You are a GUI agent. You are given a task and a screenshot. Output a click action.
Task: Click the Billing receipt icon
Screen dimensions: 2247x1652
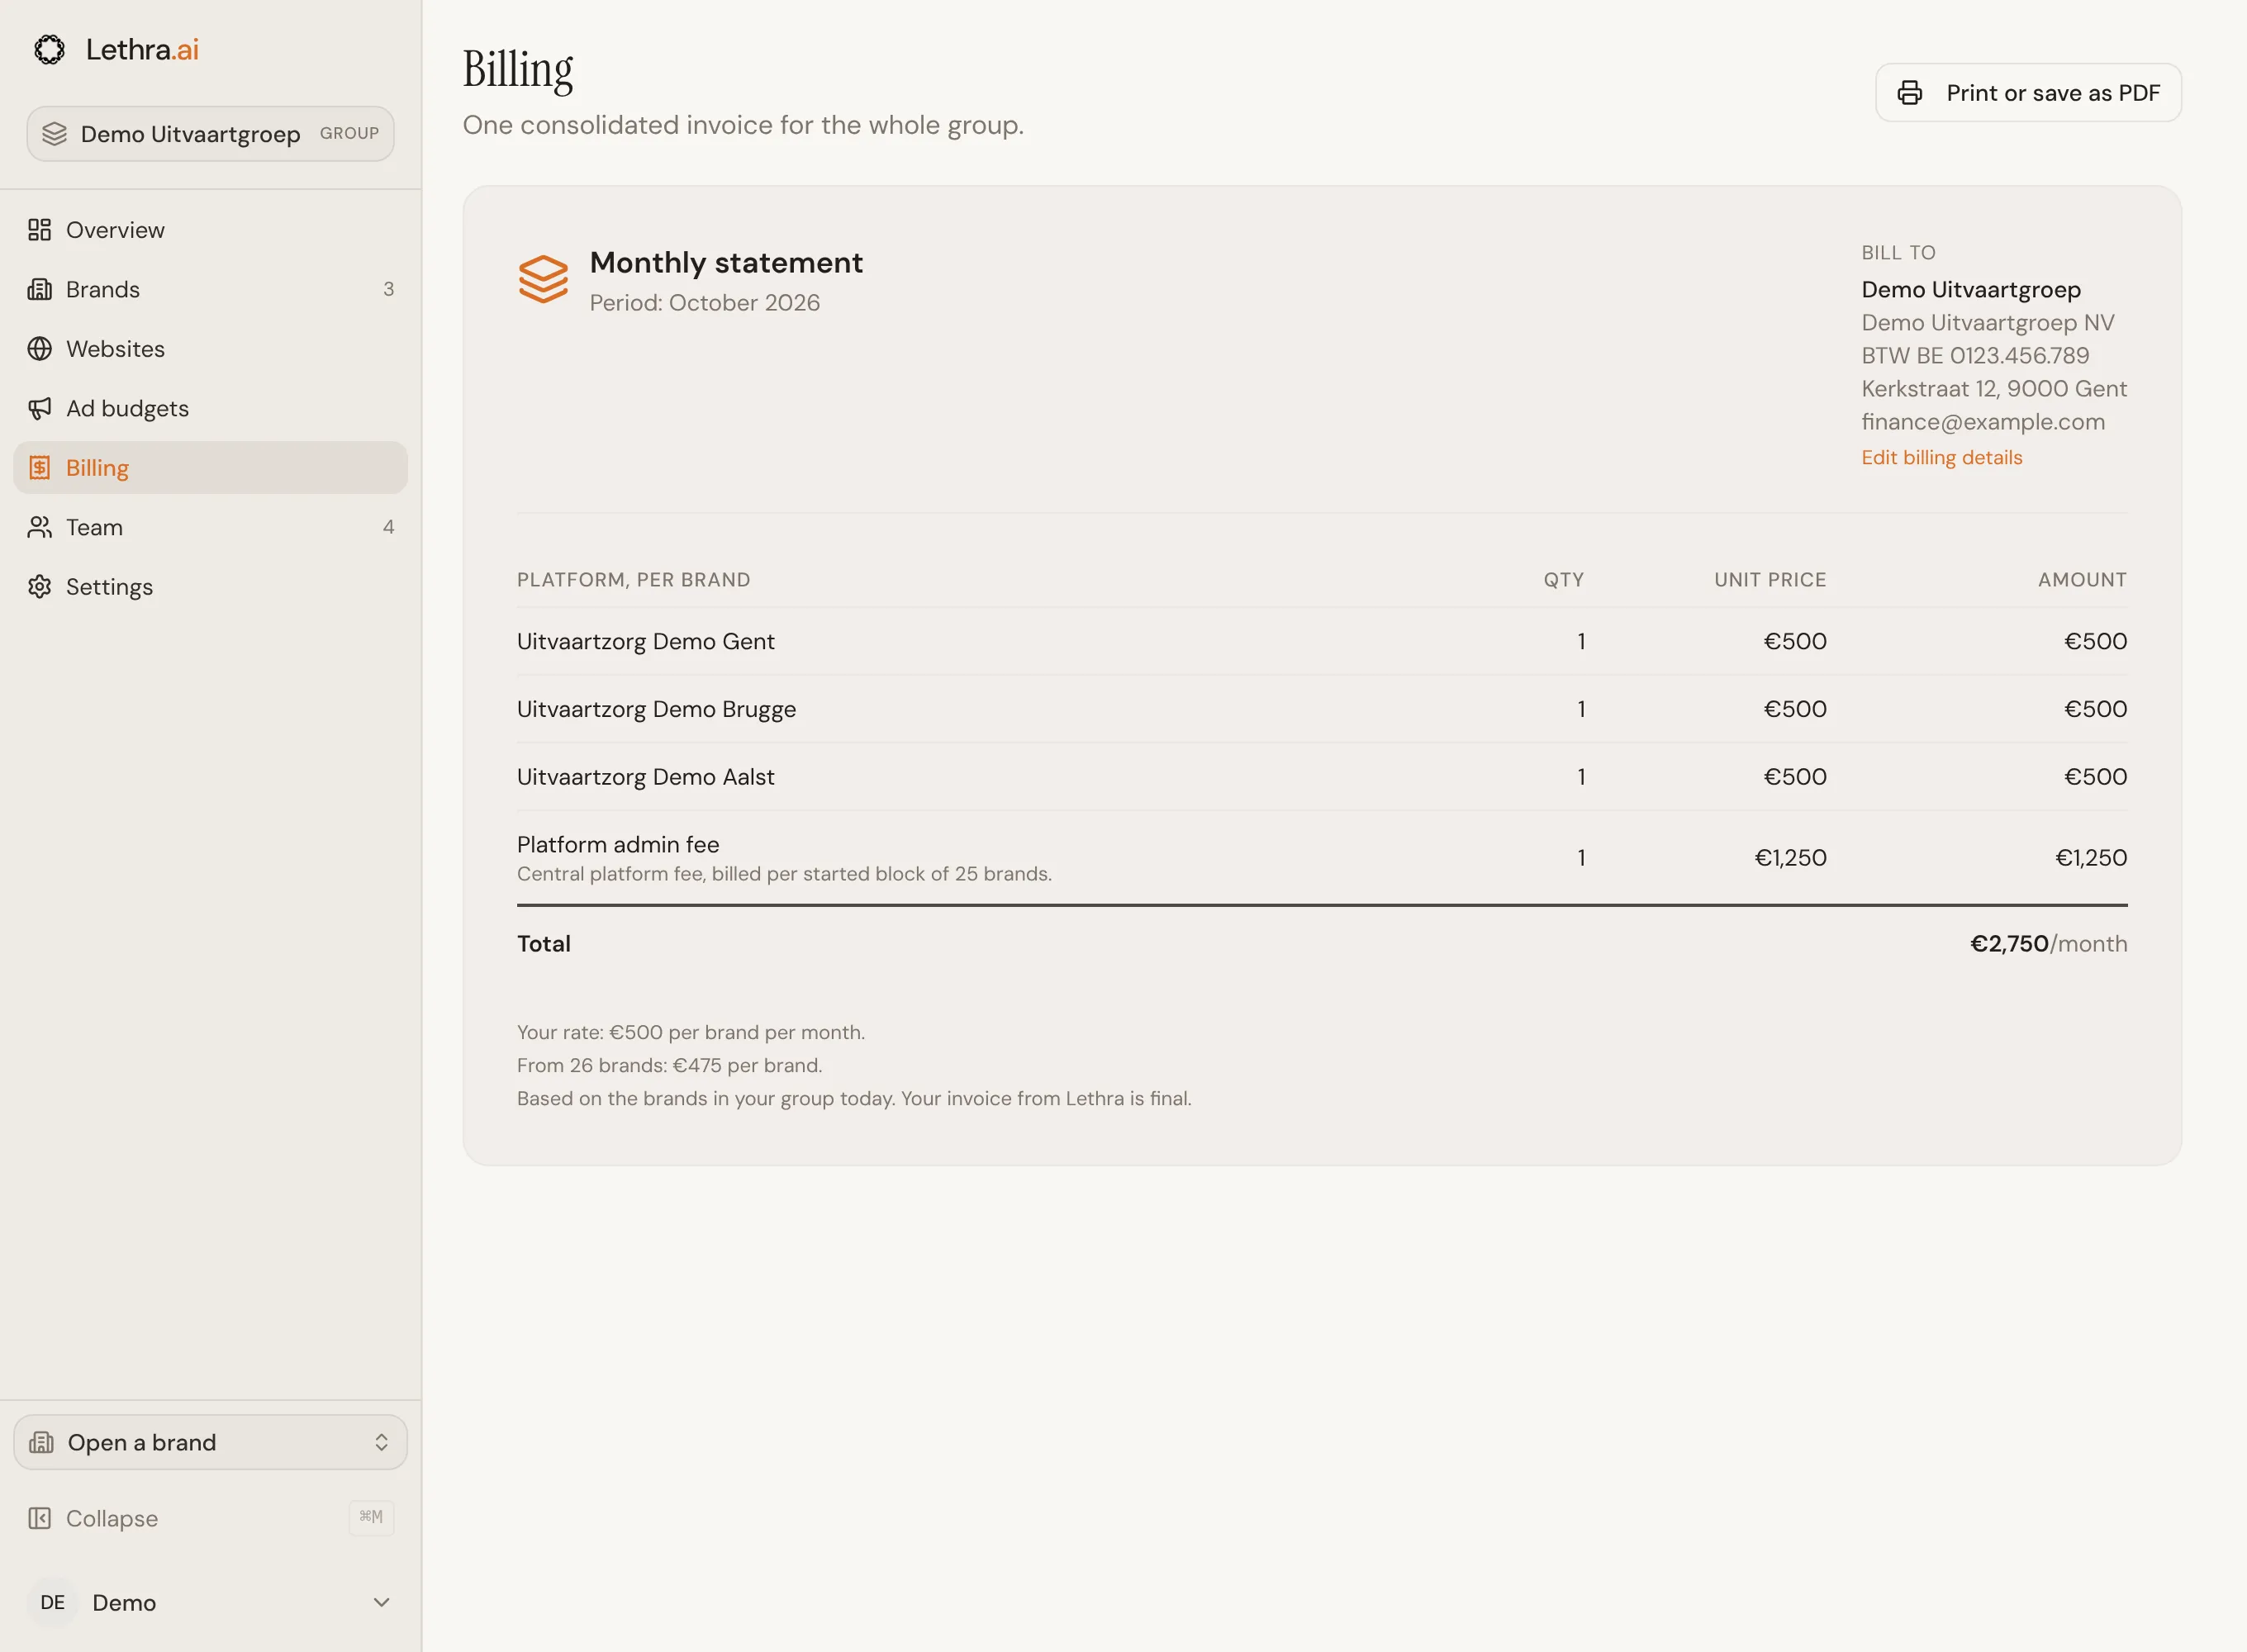click(39, 468)
